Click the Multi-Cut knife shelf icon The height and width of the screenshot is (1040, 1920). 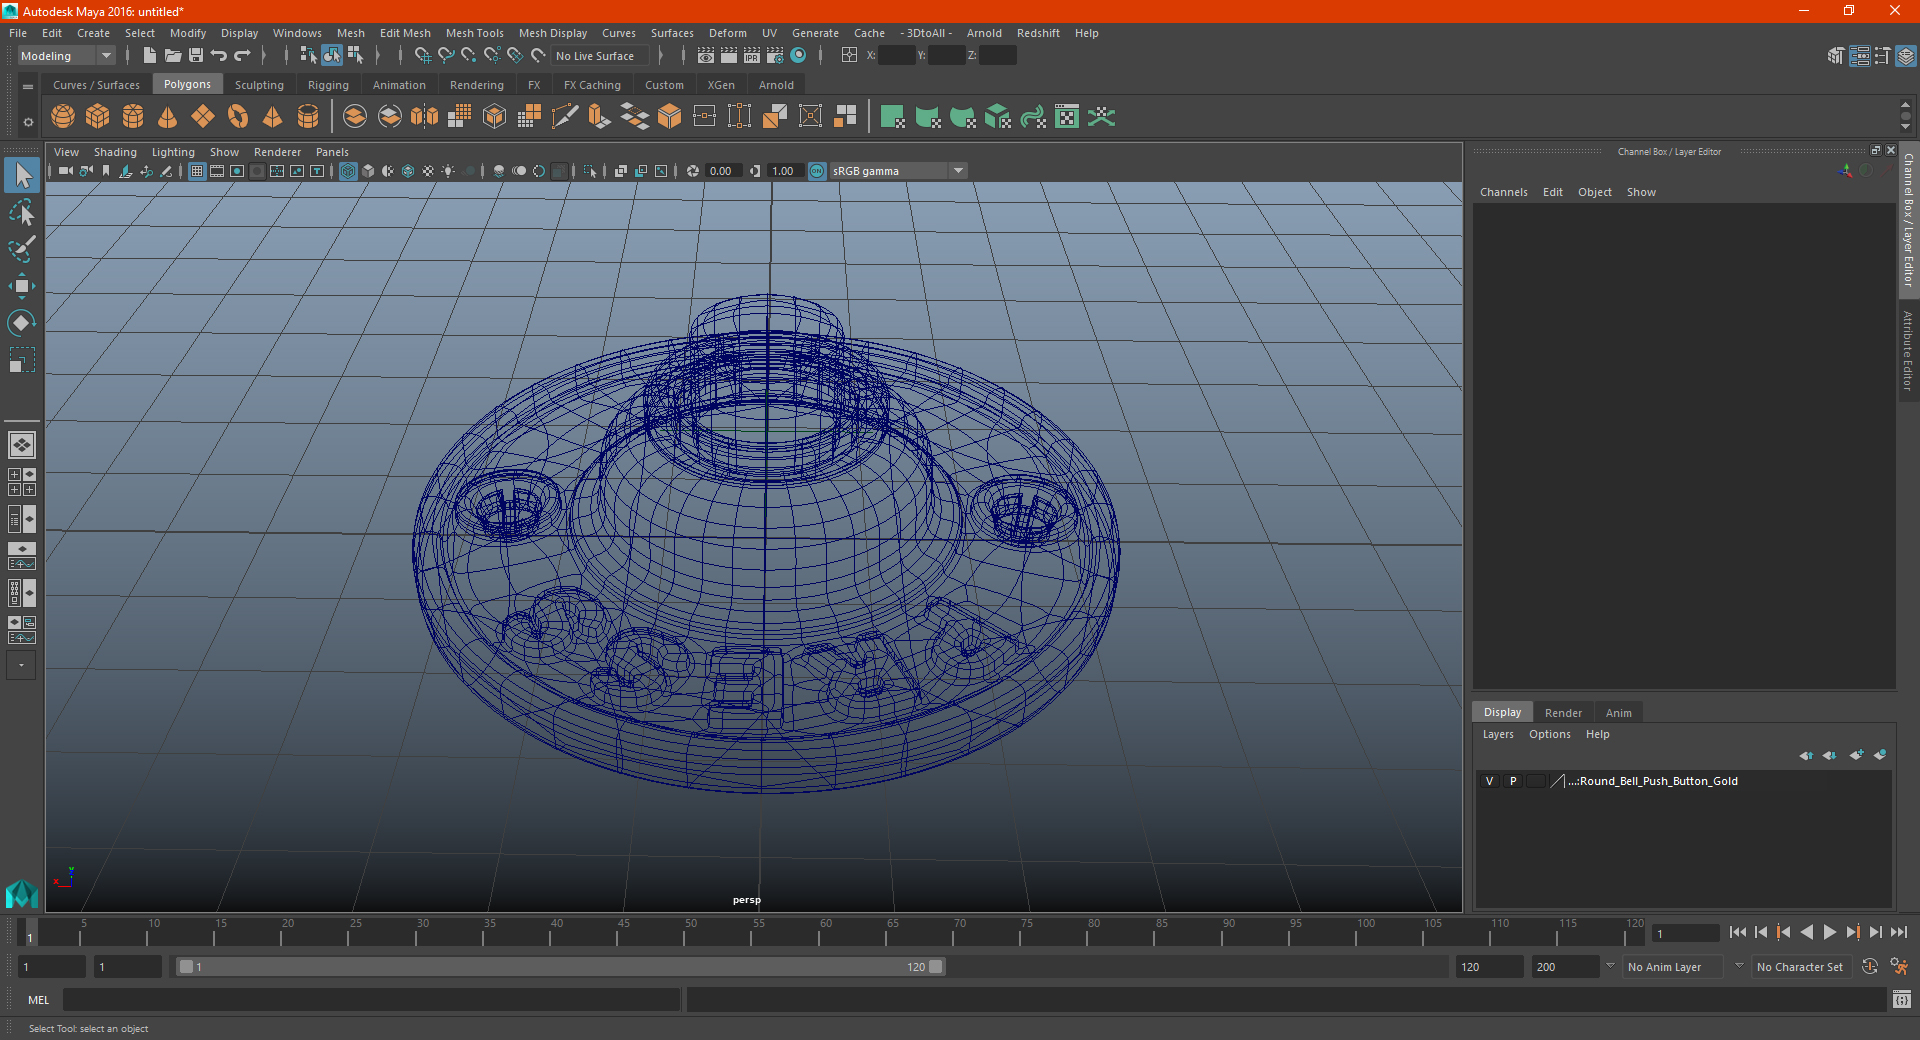pyautogui.click(x=565, y=117)
